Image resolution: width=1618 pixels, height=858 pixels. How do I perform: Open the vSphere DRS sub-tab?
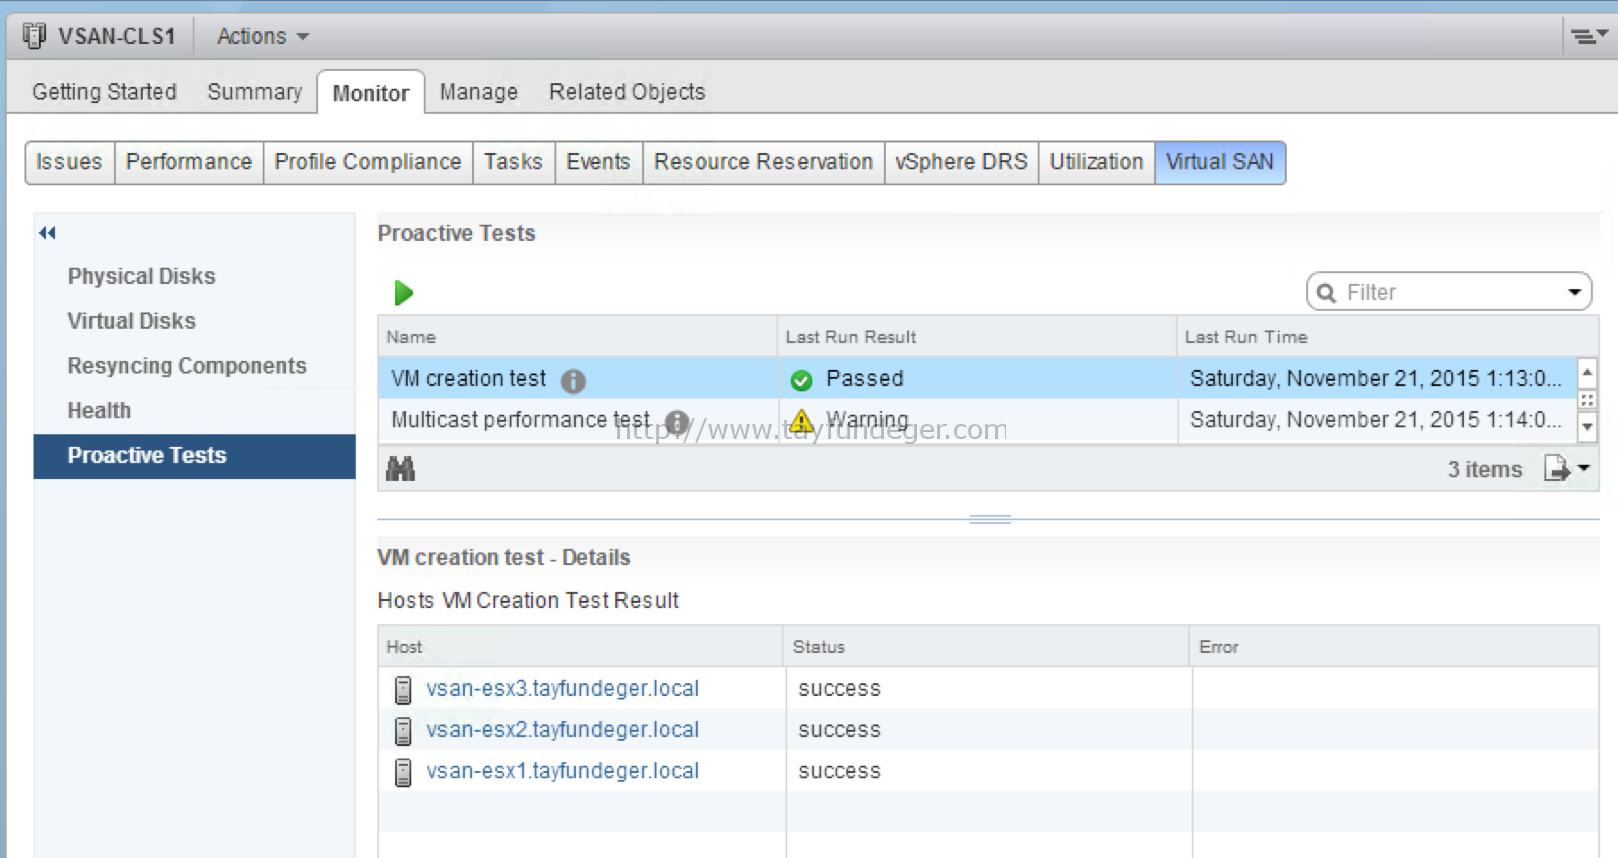(x=961, y=162)
